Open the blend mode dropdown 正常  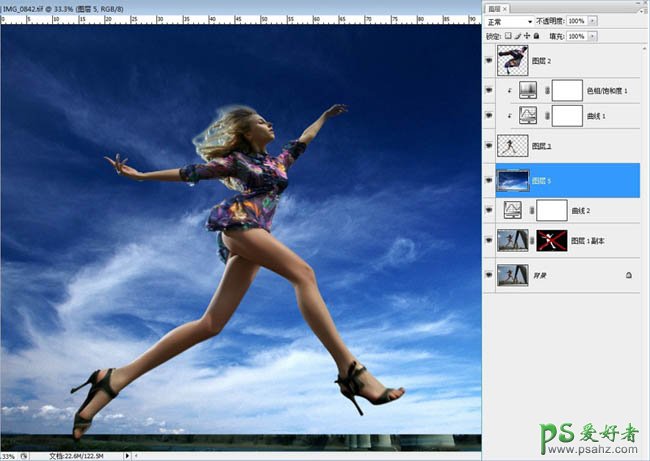pos(509,21)
